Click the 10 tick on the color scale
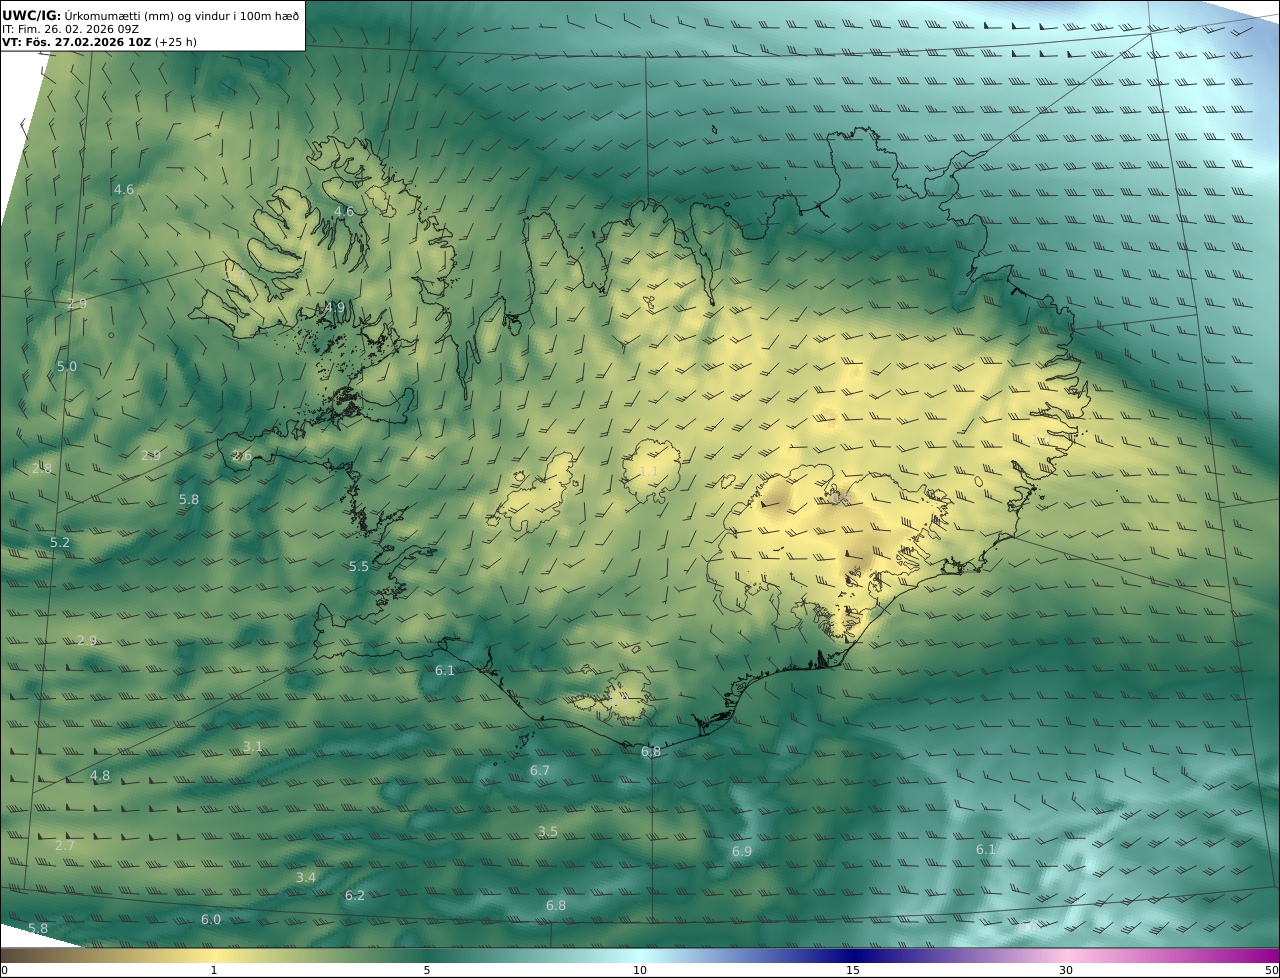The height and width of the screenshot is (978, 1280). (640, 969)
